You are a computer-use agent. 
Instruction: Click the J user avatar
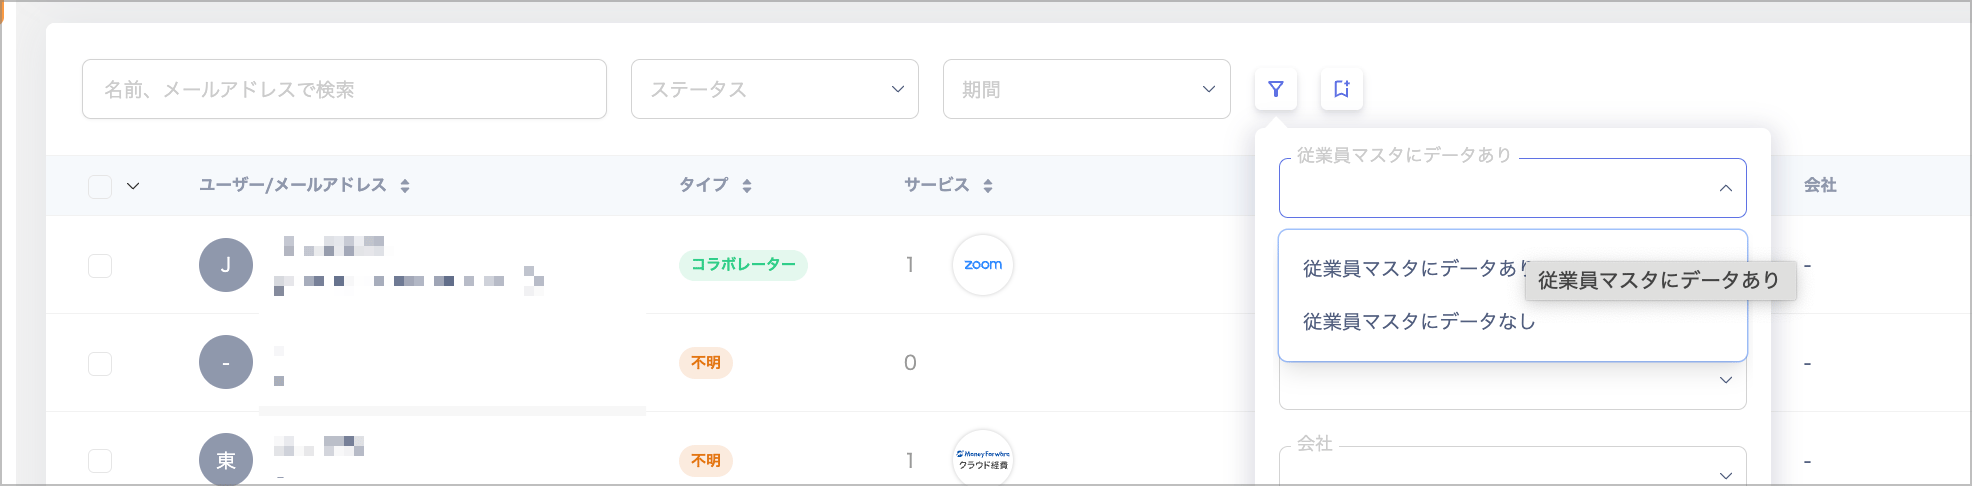tap(226, 265)
